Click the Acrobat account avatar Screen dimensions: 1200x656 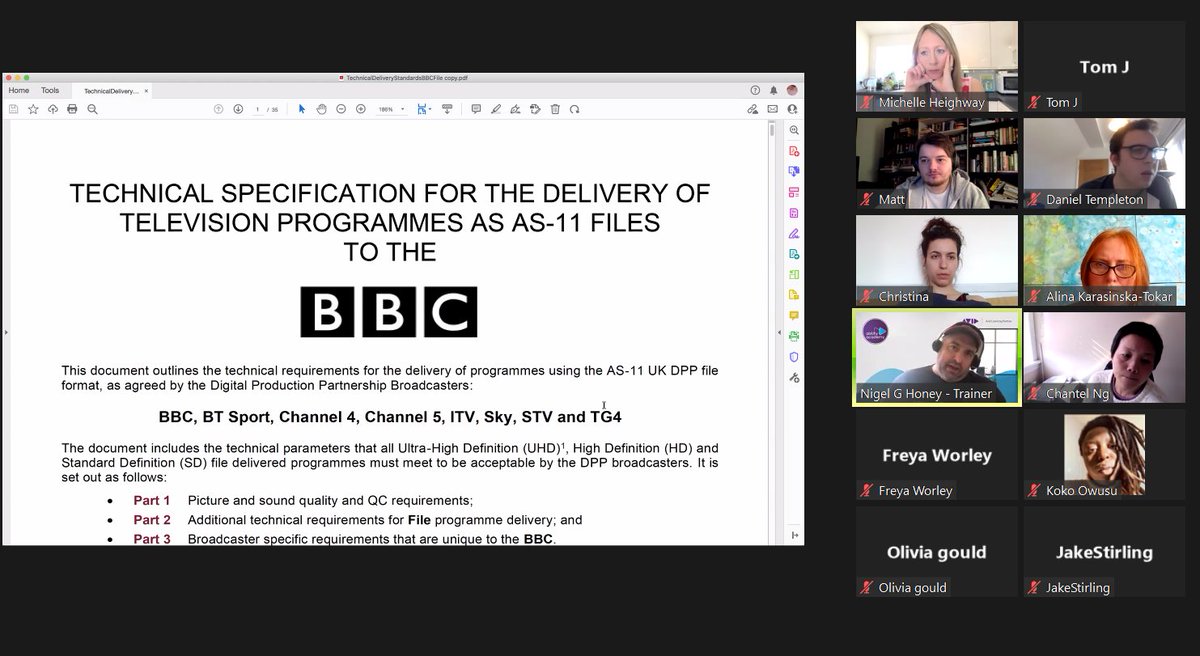click(x=792, y=90)
